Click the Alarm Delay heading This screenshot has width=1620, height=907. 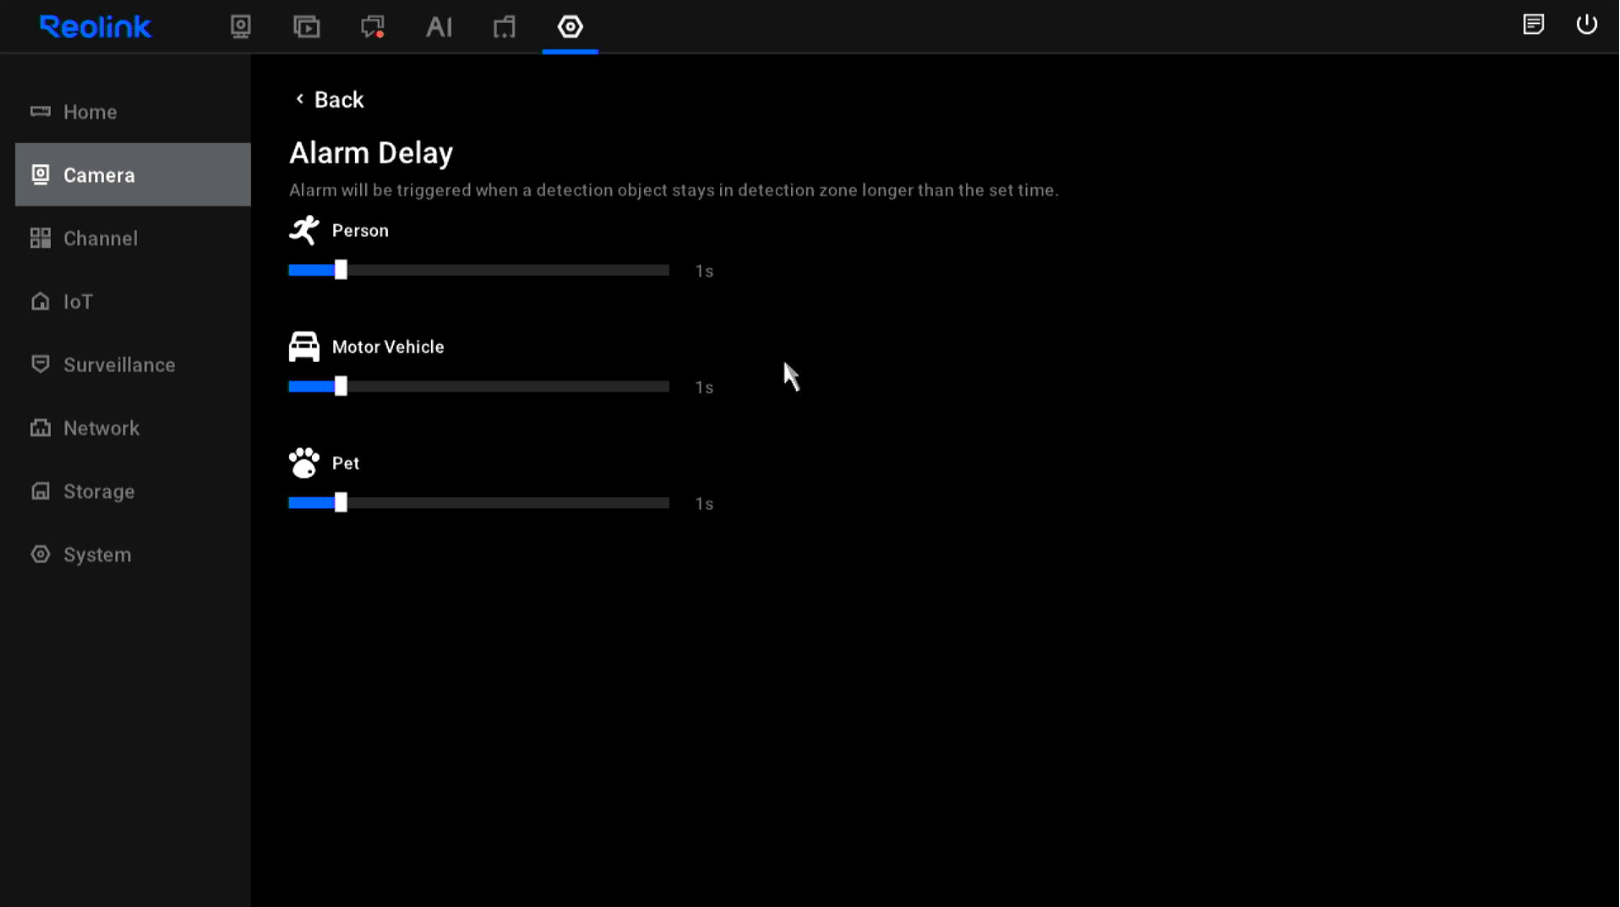[x=371, y=153]
